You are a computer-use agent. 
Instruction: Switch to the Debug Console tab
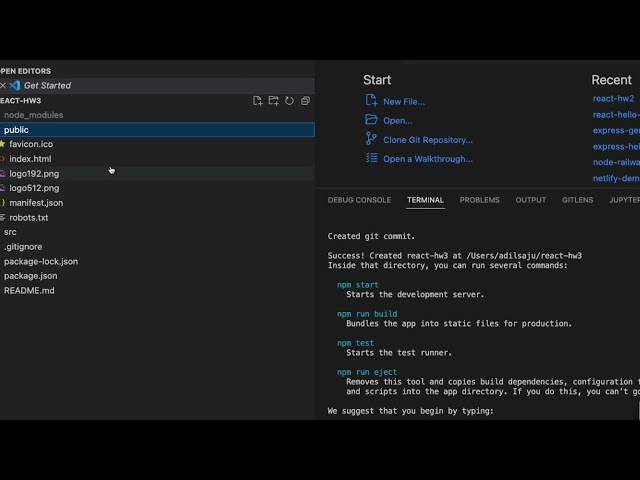point(359,200)
